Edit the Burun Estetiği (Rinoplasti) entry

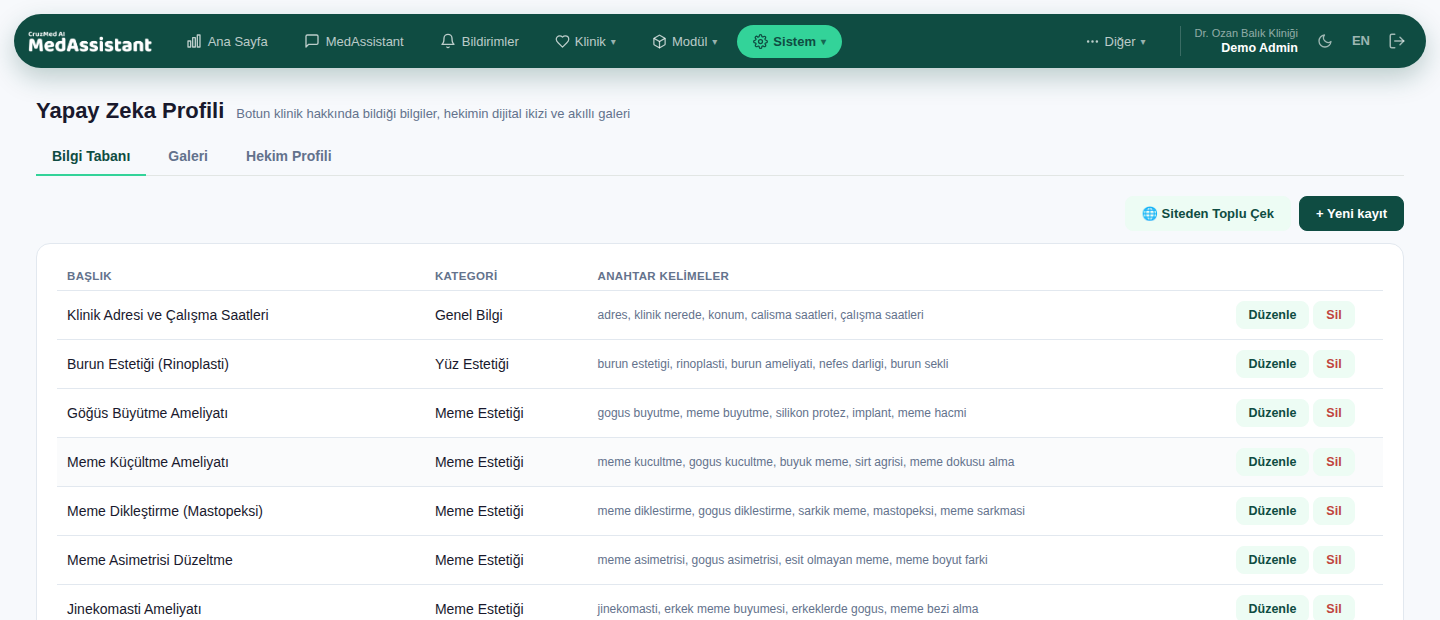(1272, 364)
